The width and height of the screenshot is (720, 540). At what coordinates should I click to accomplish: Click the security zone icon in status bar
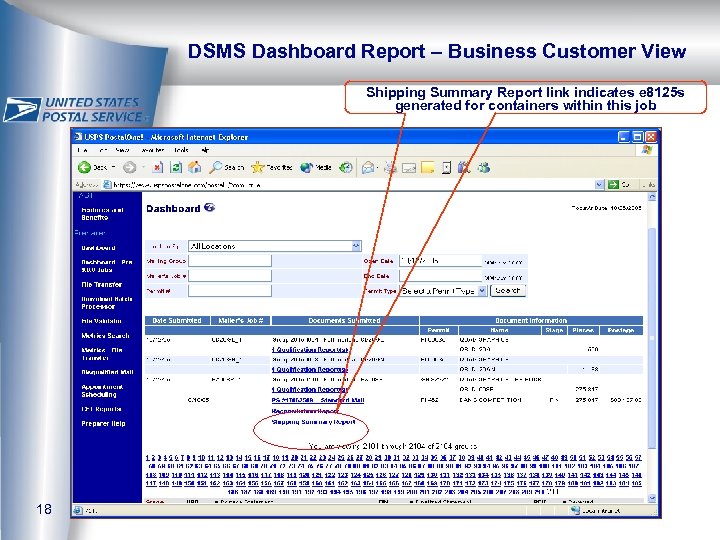(575, 511)
